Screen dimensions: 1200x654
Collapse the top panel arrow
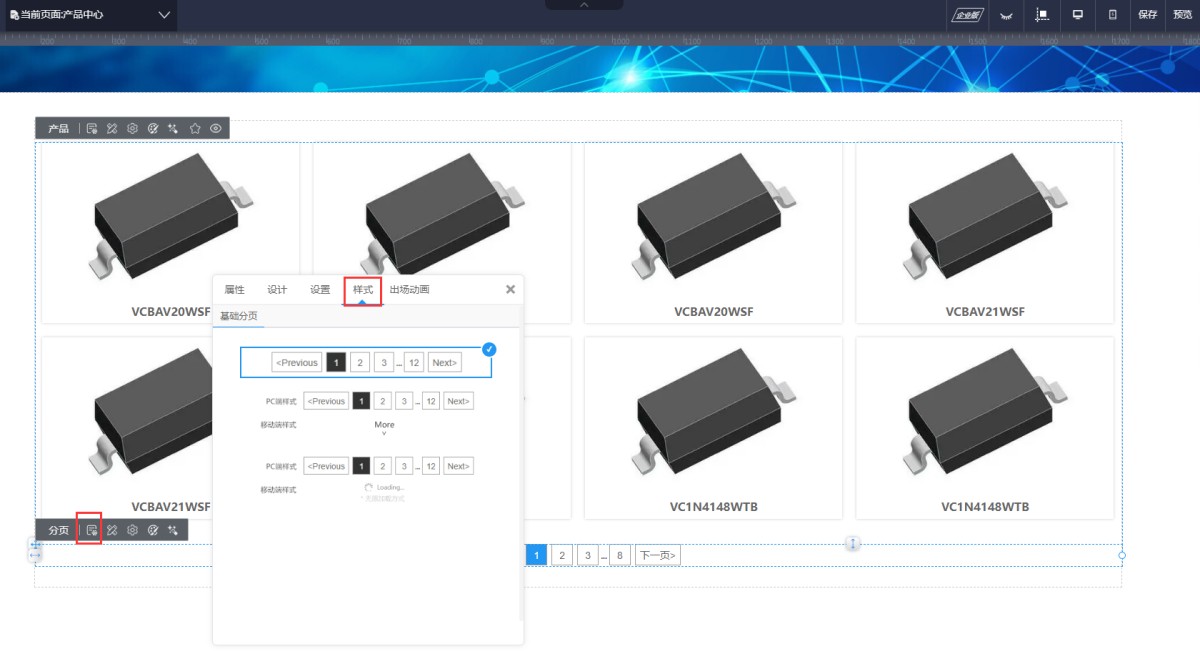click(x=584, y=5)
